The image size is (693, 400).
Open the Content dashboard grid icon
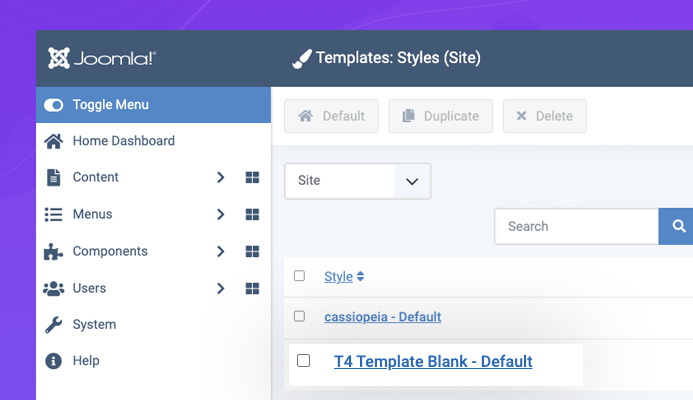click(x=252, y=177)
